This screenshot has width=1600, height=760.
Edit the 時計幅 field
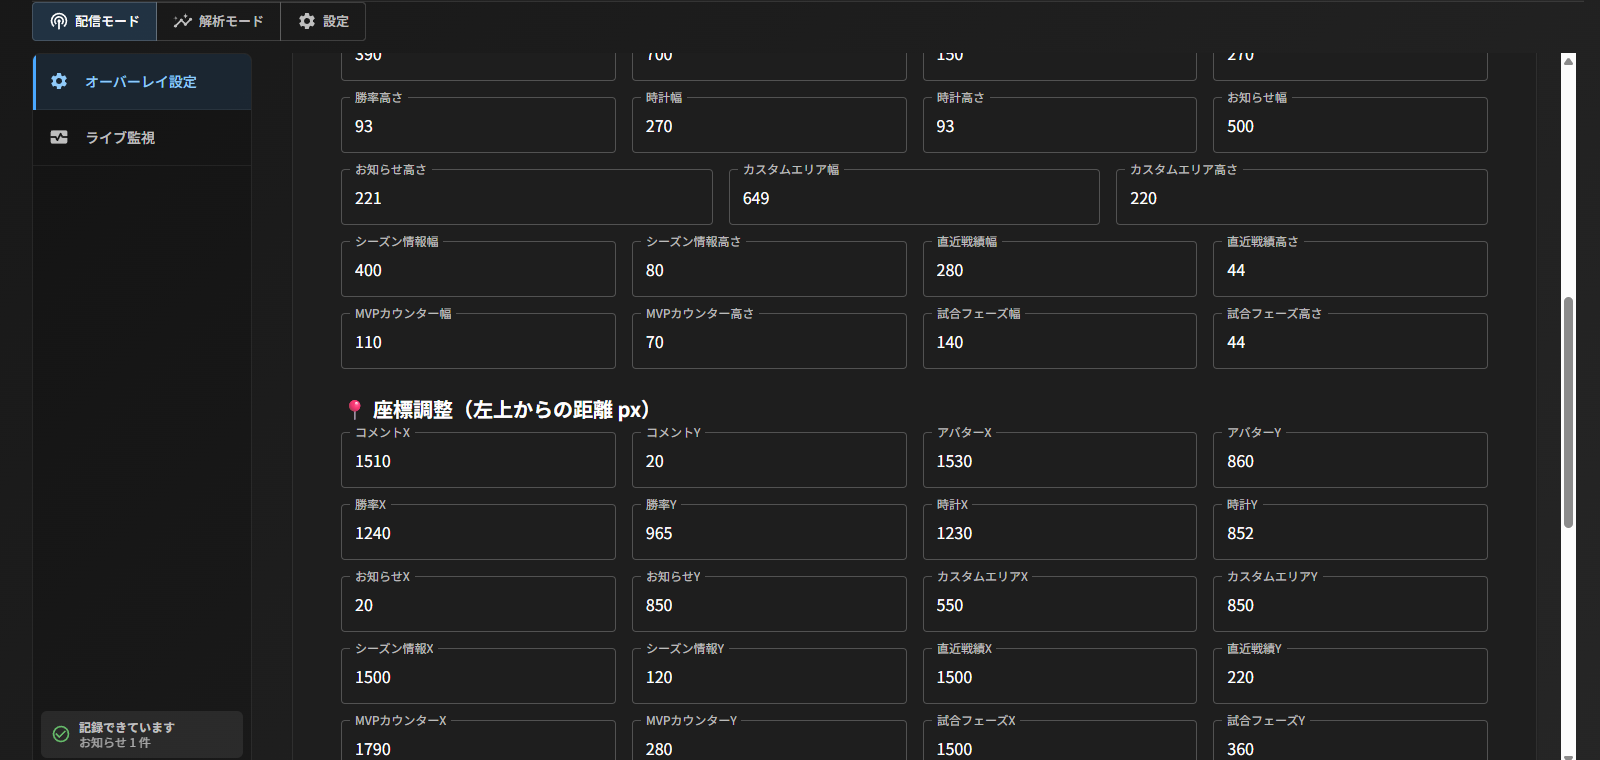pyautogui.click(x=769, y=125)
